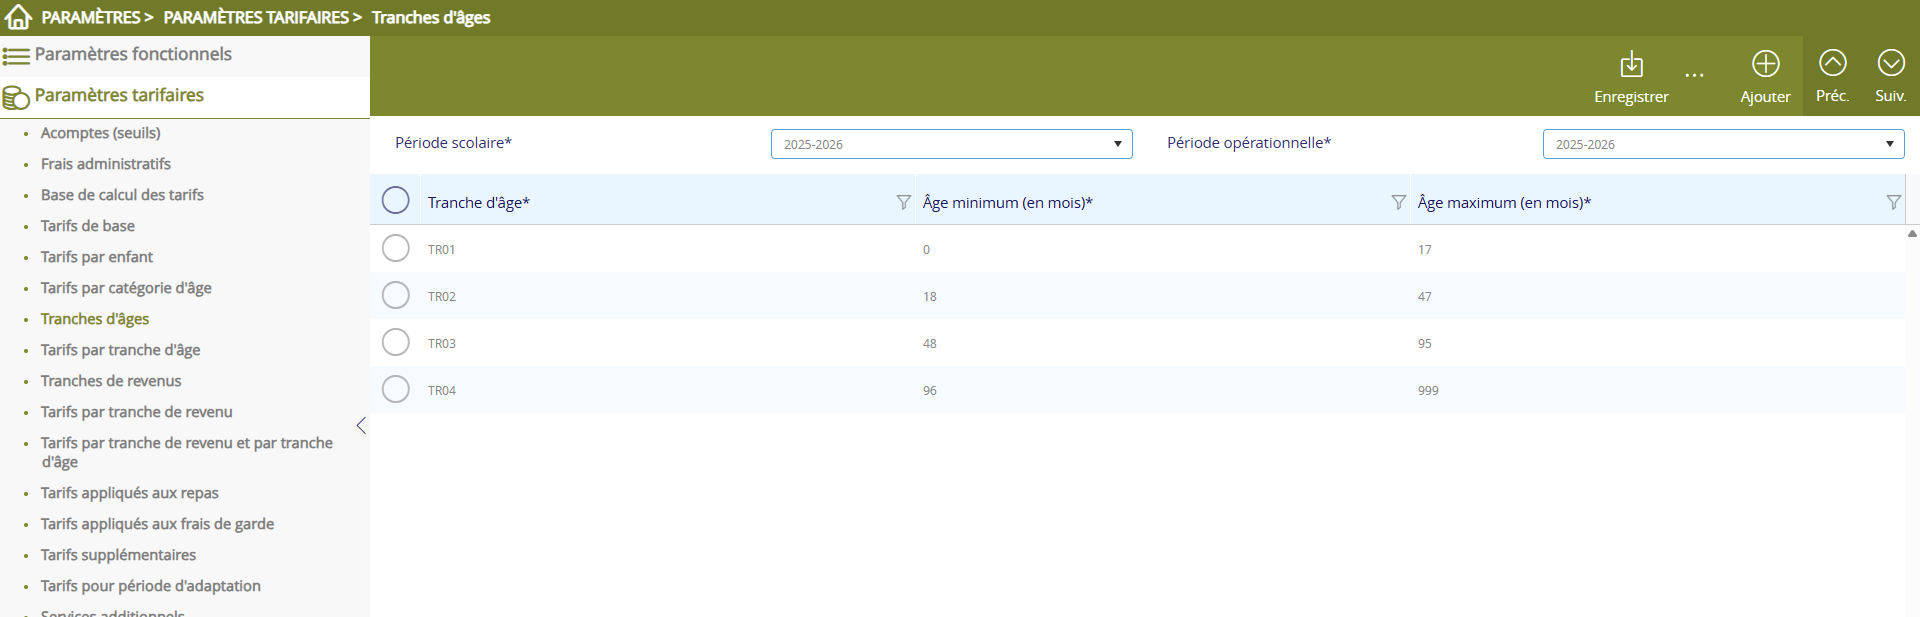Click the table scrollbar up arrow
Image resolution: width=1920 pixels, height=617 pixels.
[1911, 234]
